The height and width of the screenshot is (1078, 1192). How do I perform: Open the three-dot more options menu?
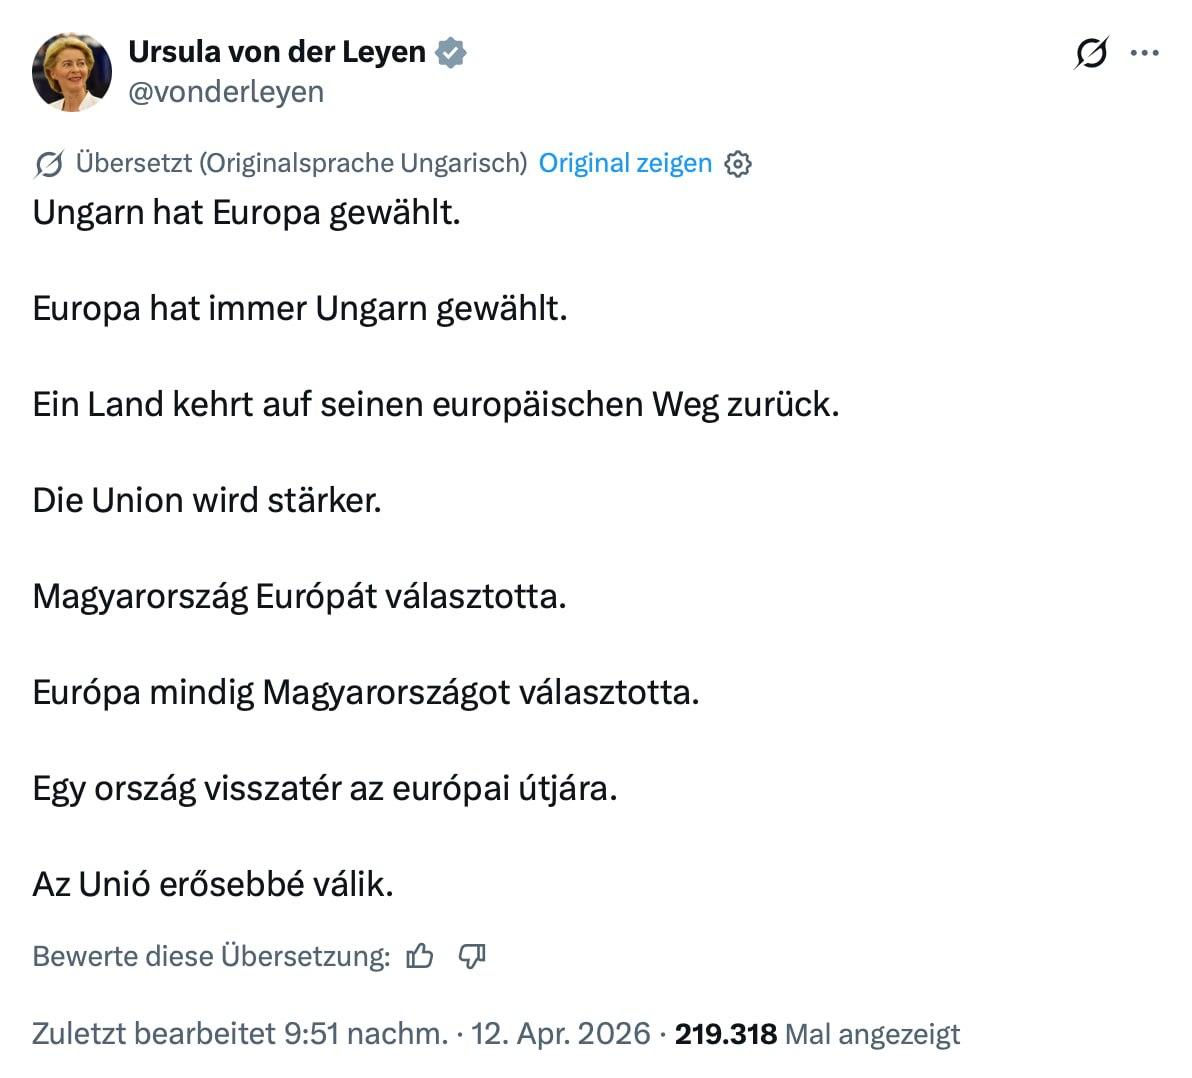pos(1144,52)
